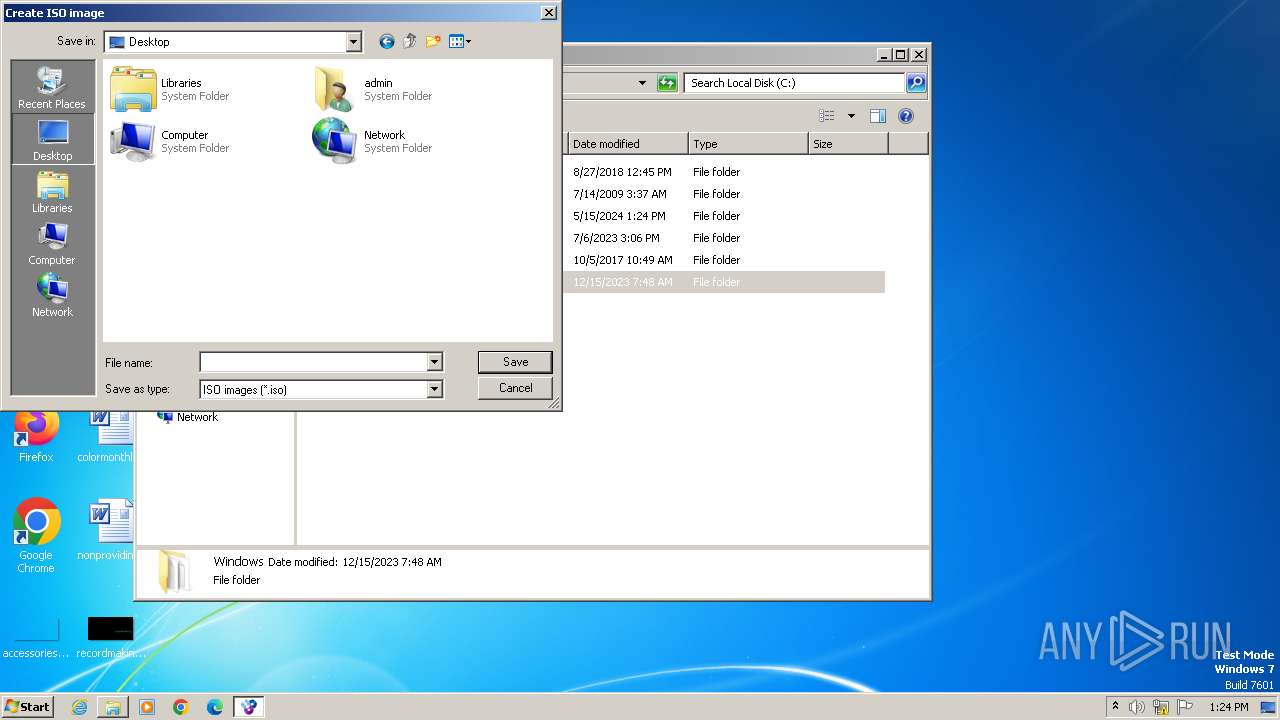1280x720 pixels.
Task: Select row dated 7/6/2023 3:06 PM
Action: point(724,238)
